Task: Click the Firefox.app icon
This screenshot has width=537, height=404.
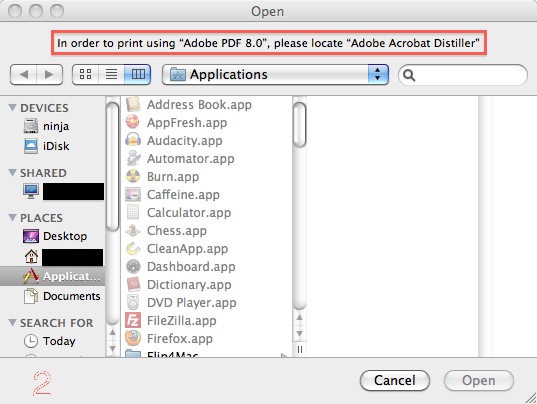Action: (133, 338)
